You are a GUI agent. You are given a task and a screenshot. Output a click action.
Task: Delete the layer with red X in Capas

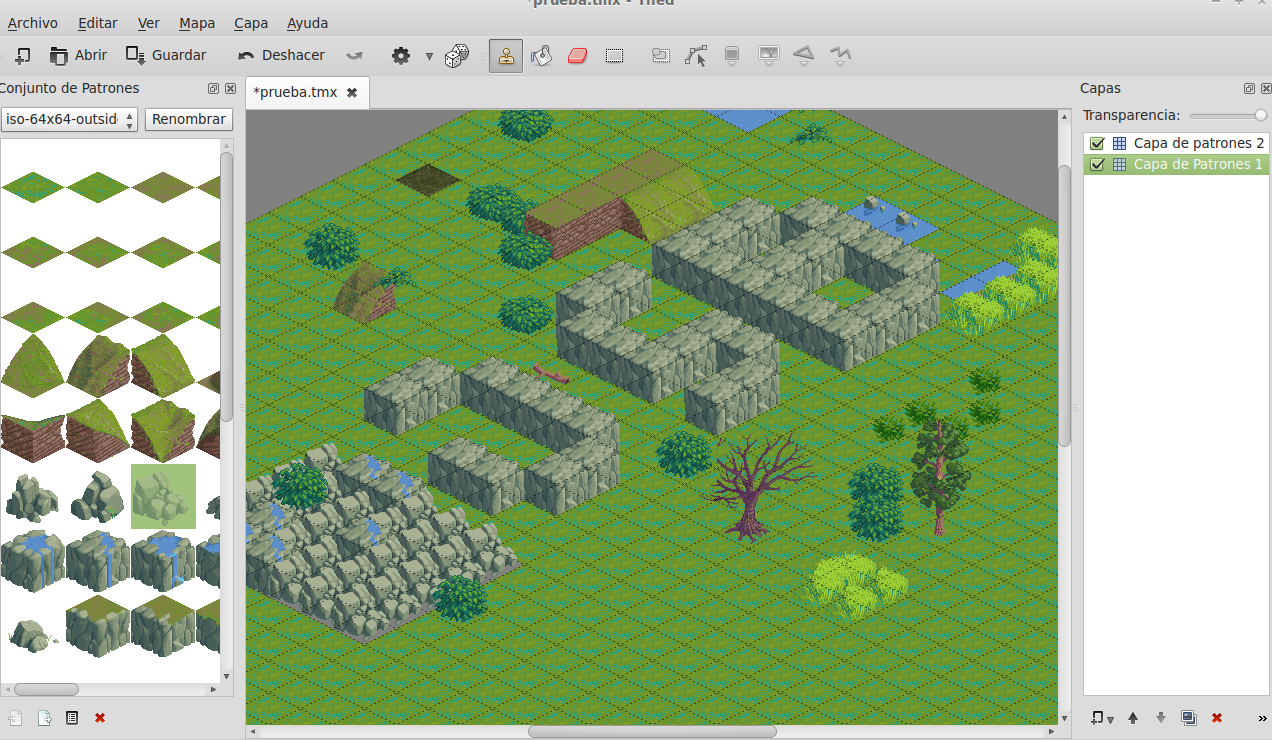(x=1217, y=718)
